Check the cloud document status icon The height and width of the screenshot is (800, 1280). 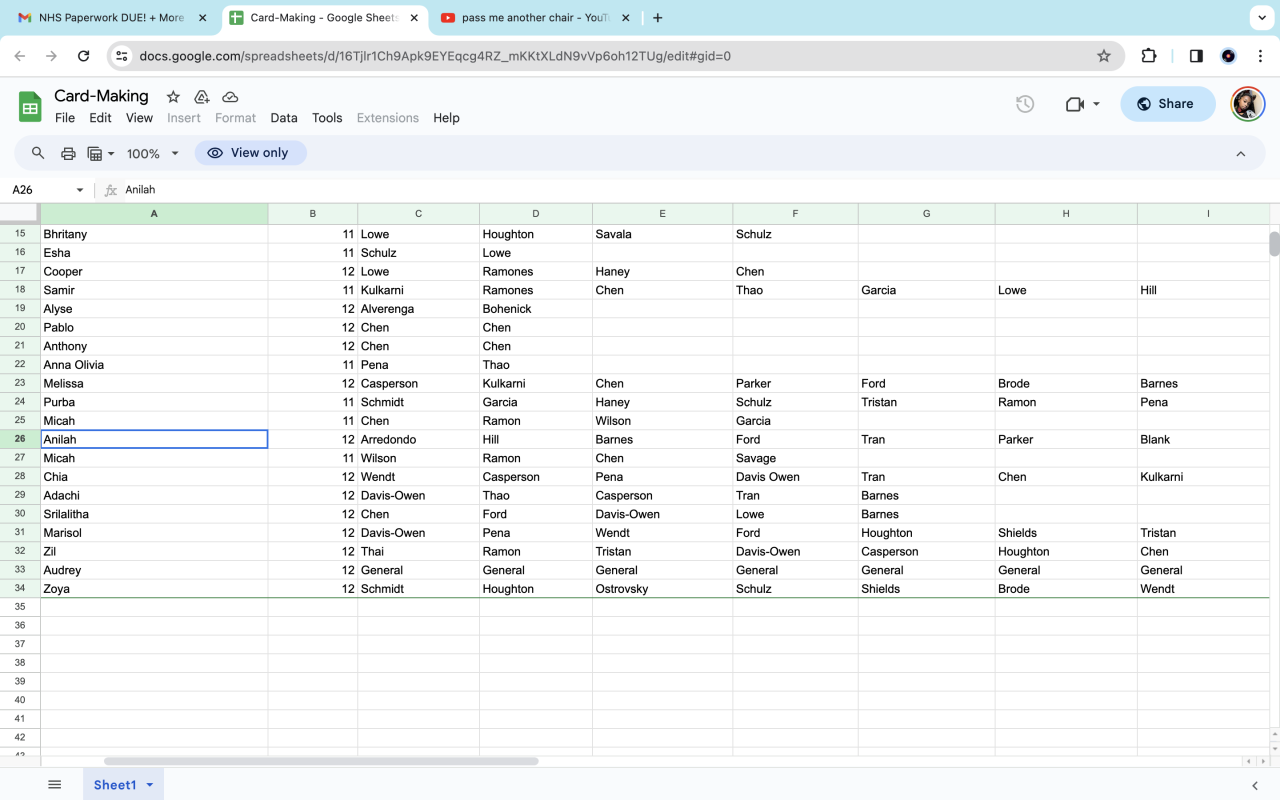pos(230,97)
